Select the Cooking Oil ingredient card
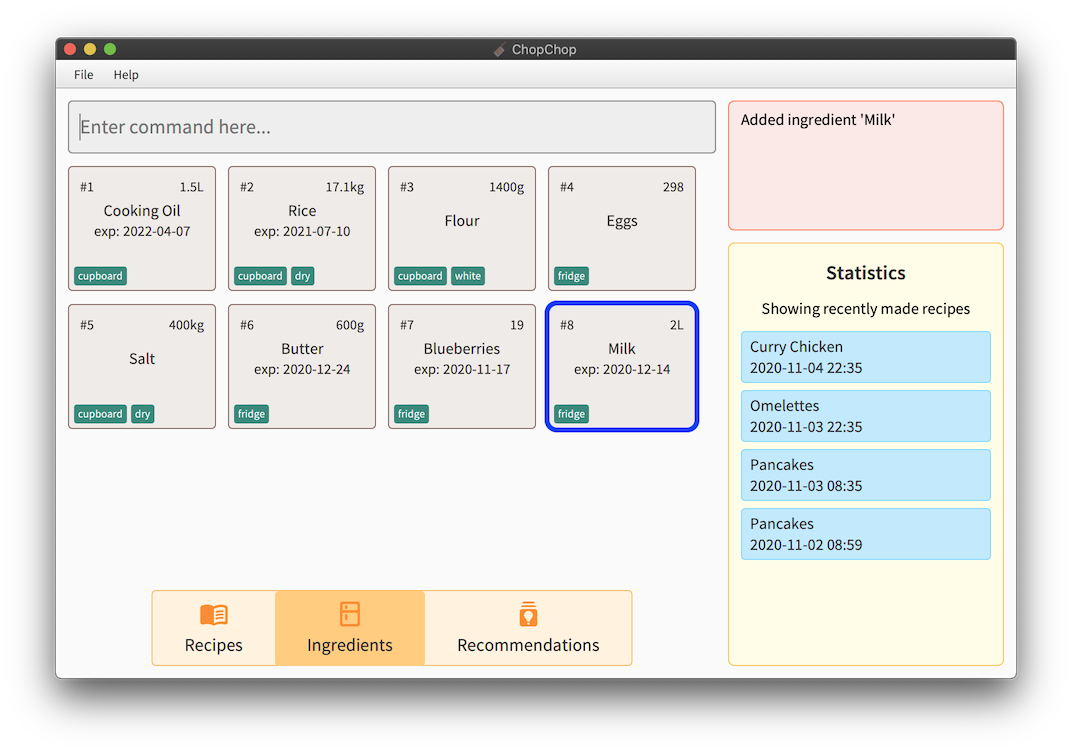Image resolution: width=1072 pixels, height=752 pixels. tap(142, 228)
